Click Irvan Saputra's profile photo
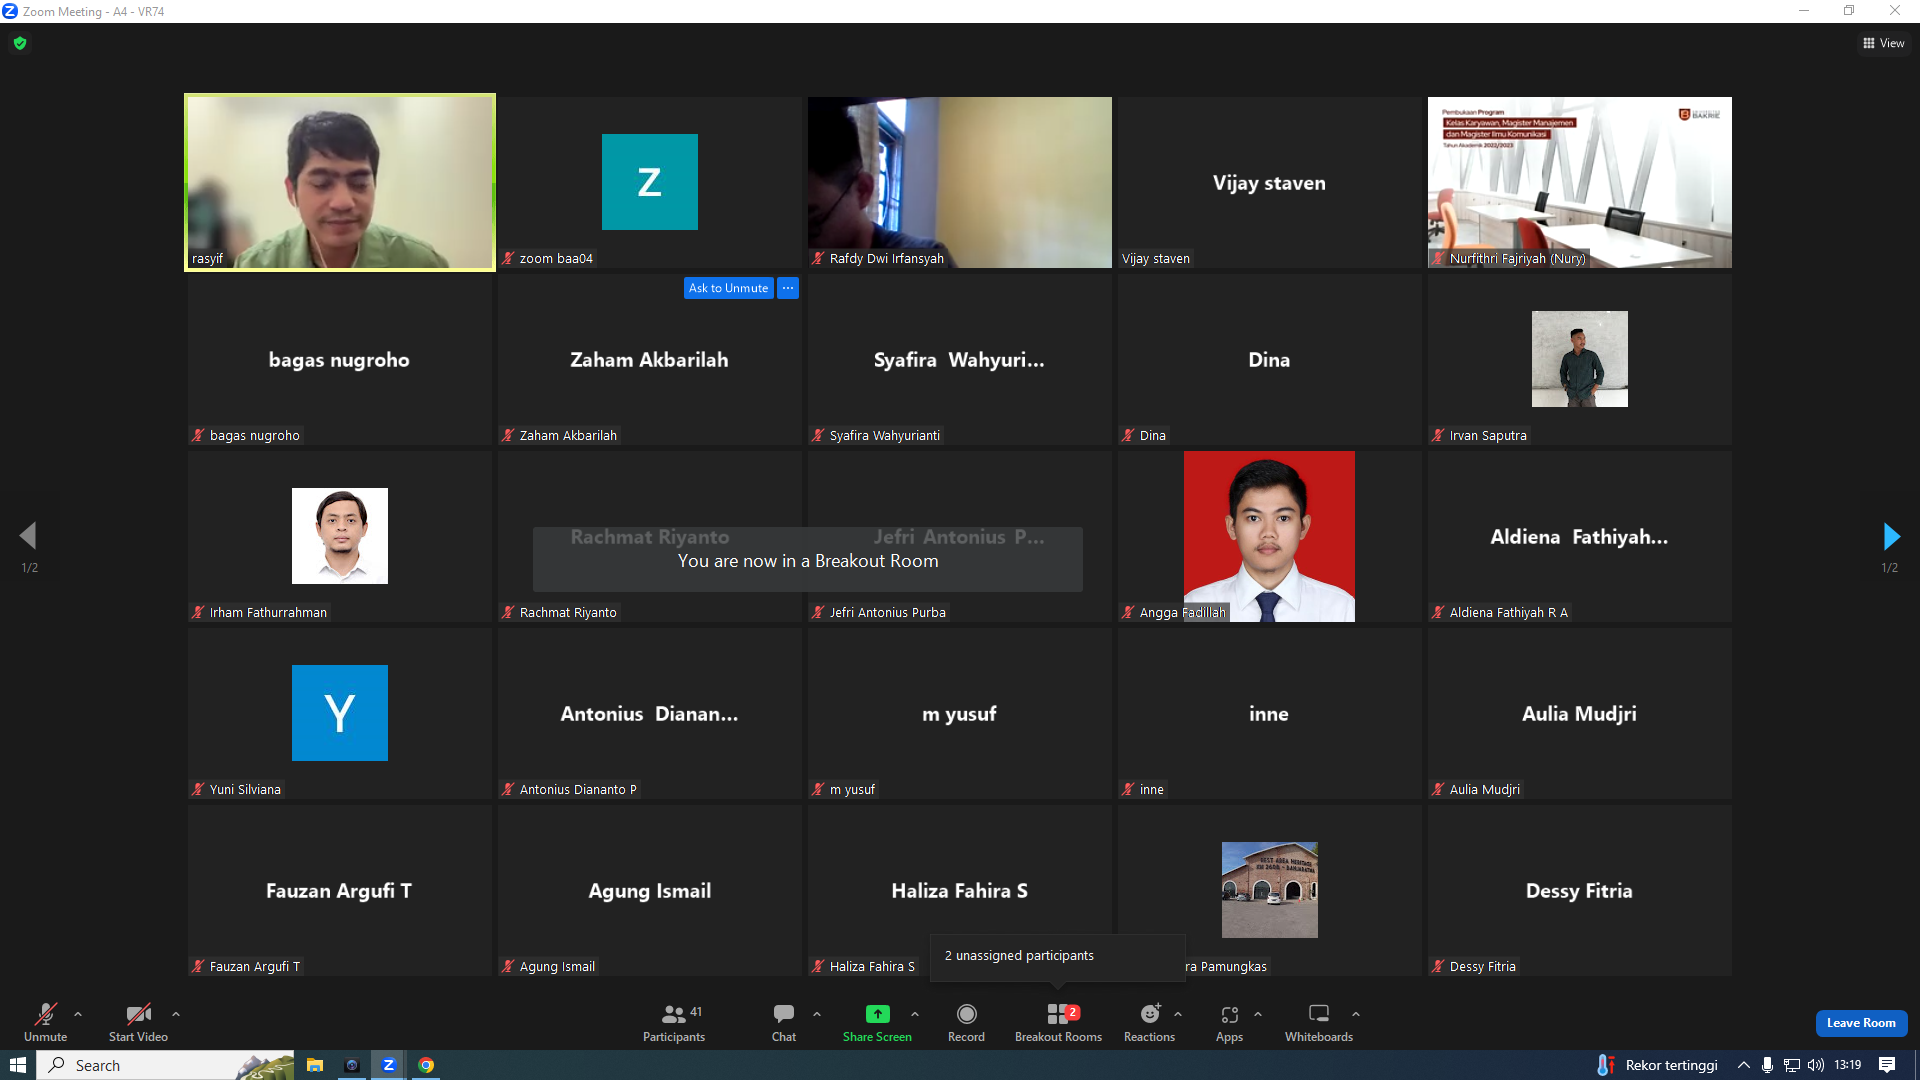Screen dimensions: 1920x1080 click(x=1579, y=359)
